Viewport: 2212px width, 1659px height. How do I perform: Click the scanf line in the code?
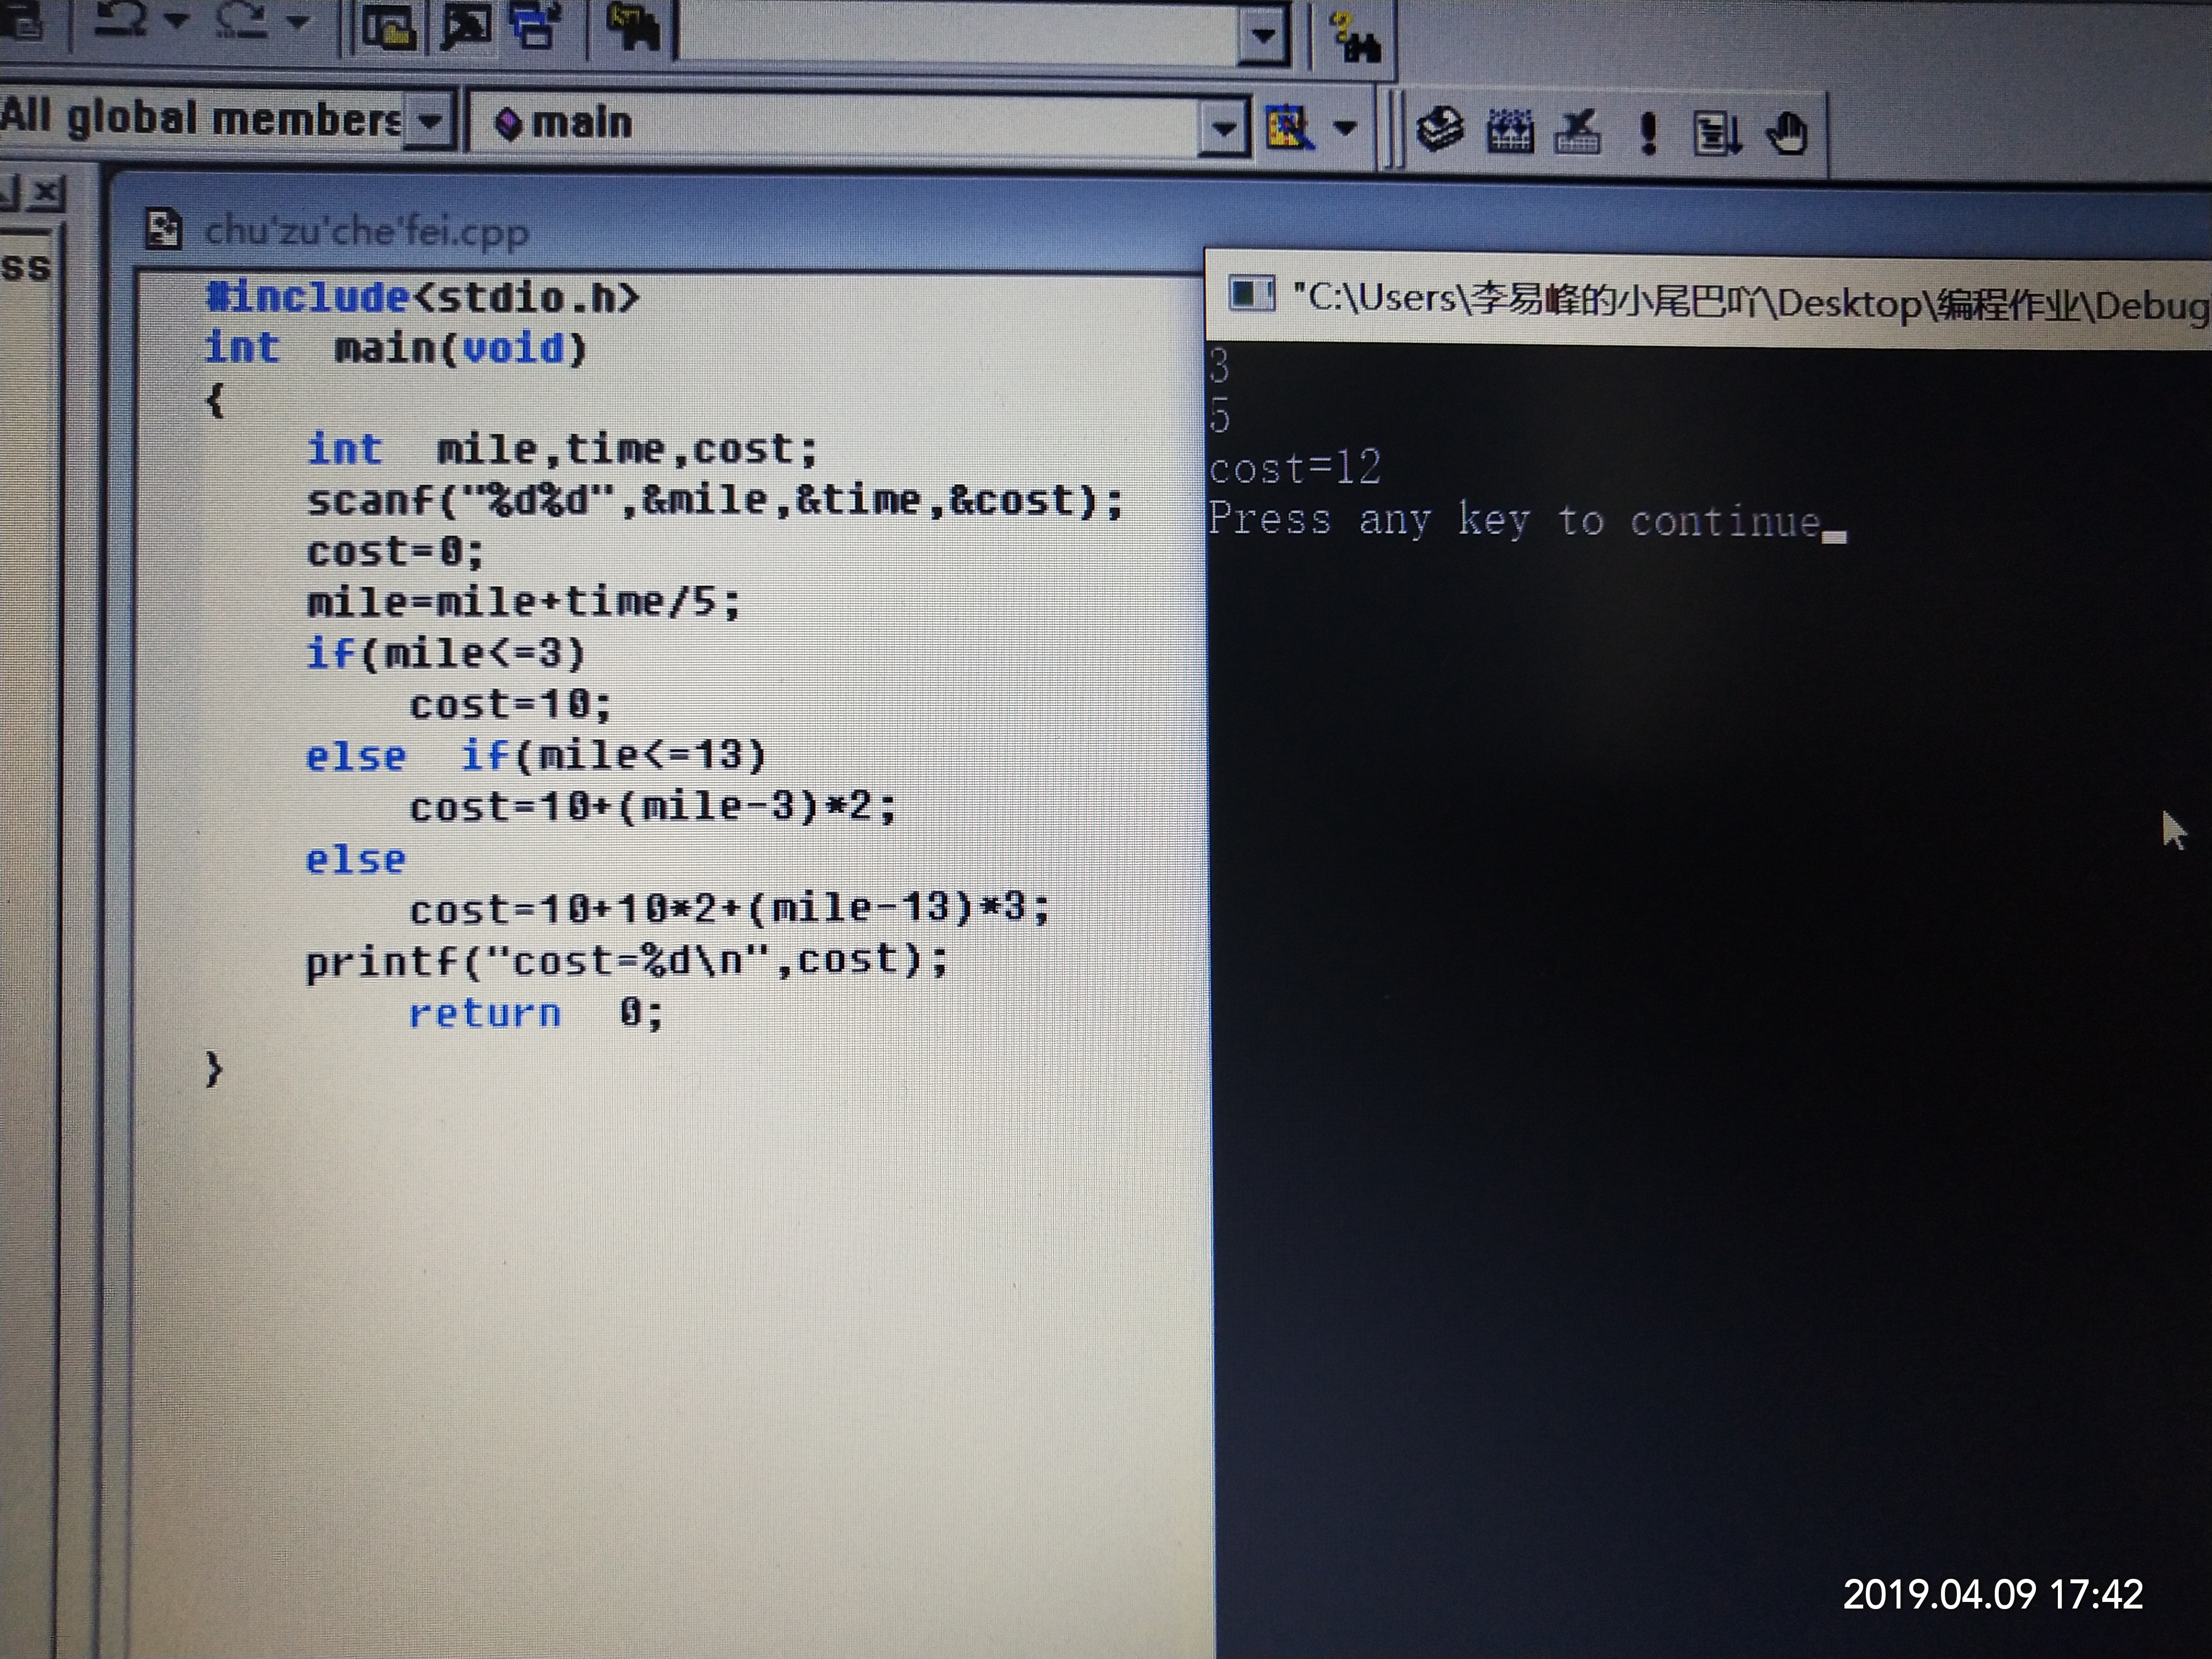coord(715,500)
